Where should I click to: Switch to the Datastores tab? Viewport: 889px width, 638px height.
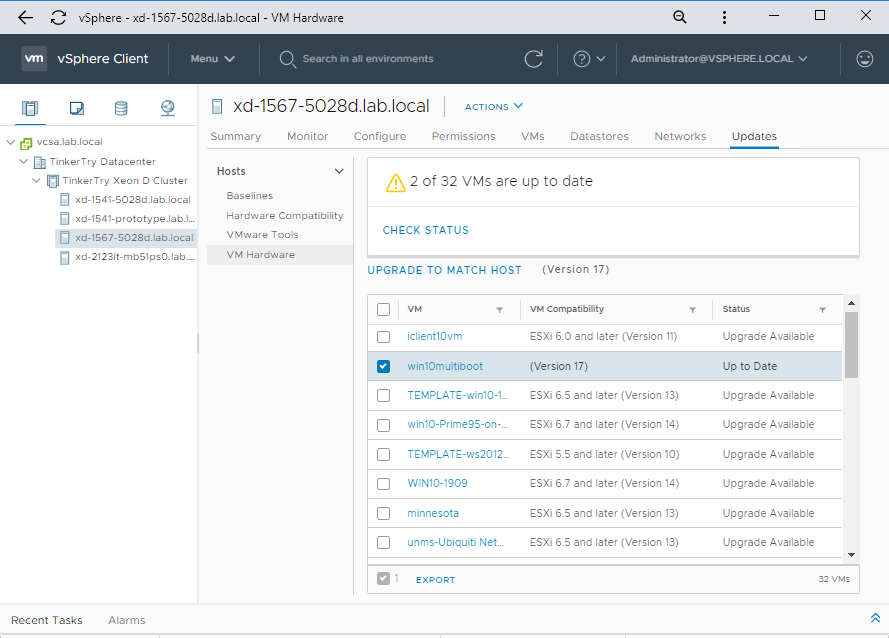coord(599,136)
